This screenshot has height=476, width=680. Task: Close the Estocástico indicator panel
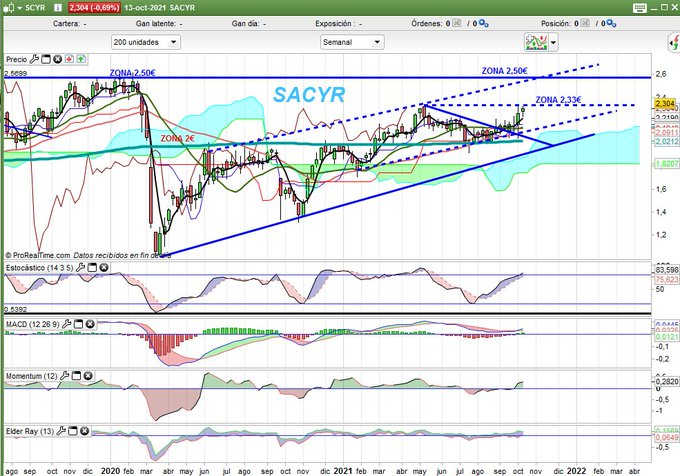(104, 267)
